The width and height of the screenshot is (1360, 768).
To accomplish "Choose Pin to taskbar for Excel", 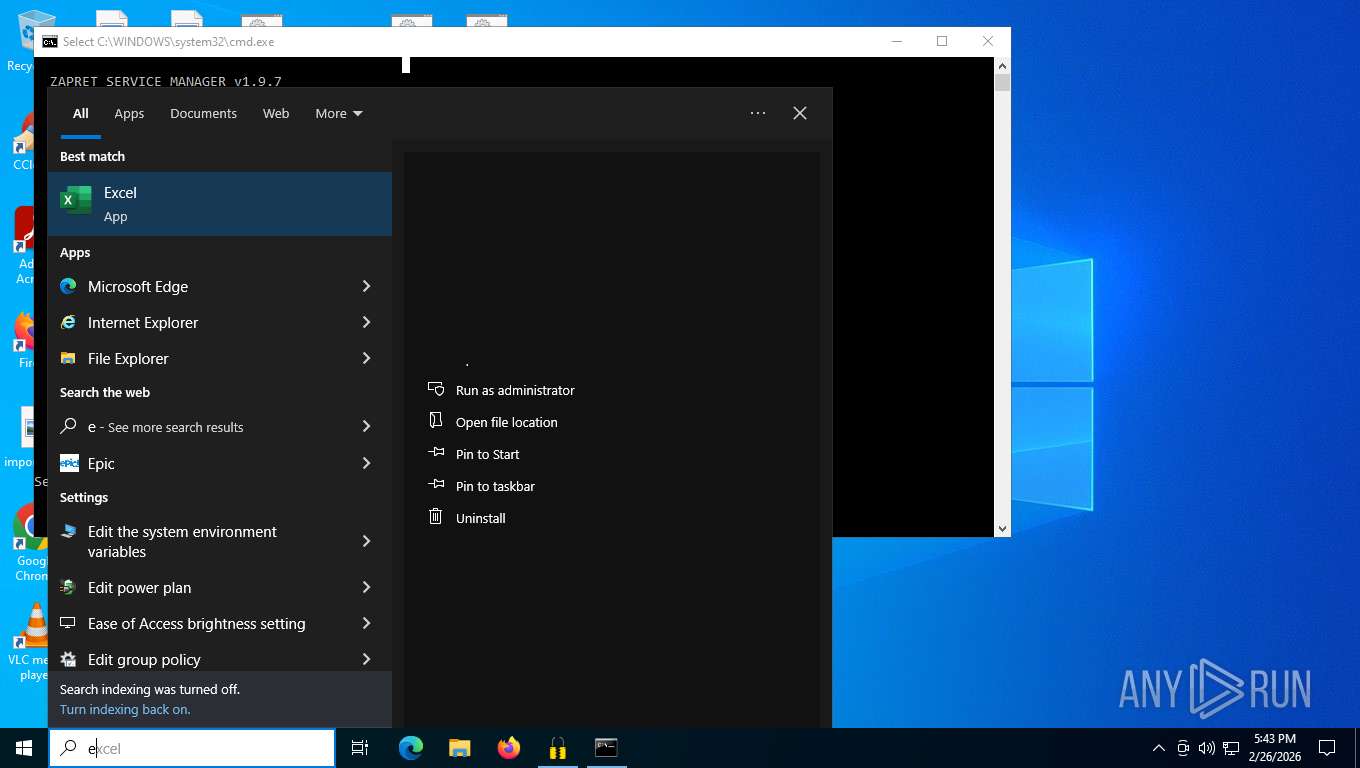I will tap(495, 486).
